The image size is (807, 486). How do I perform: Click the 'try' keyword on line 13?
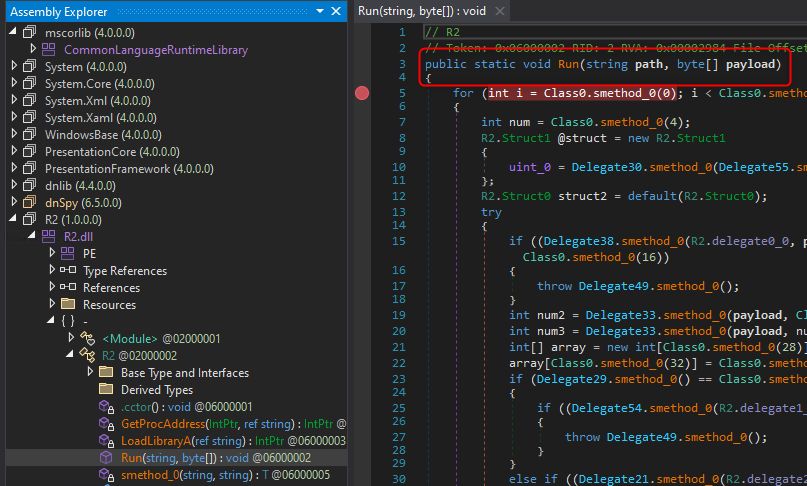point(492,212)
